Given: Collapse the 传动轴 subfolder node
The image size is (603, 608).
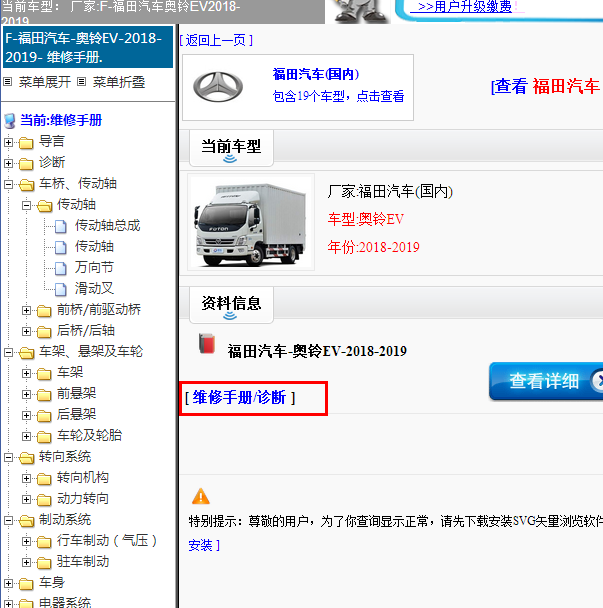Looking at the screenshot, I should 26,205.
